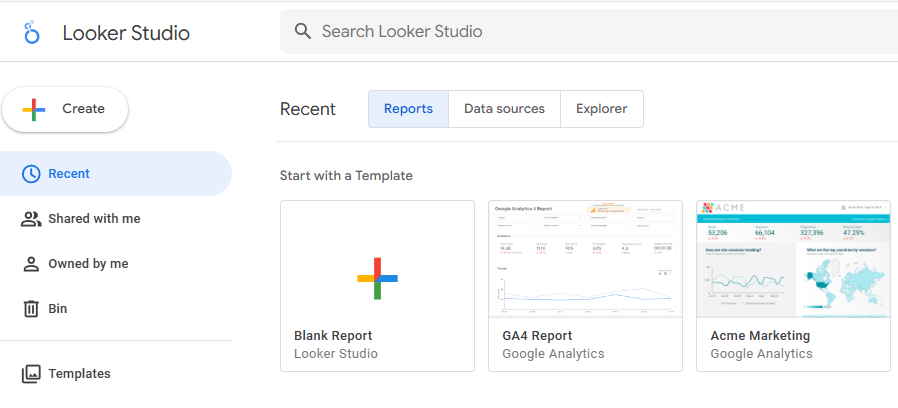The height and width of the screenshot is (408, 898).
Task: Show reports Owned by me
Action: click(x=116, y=264)
